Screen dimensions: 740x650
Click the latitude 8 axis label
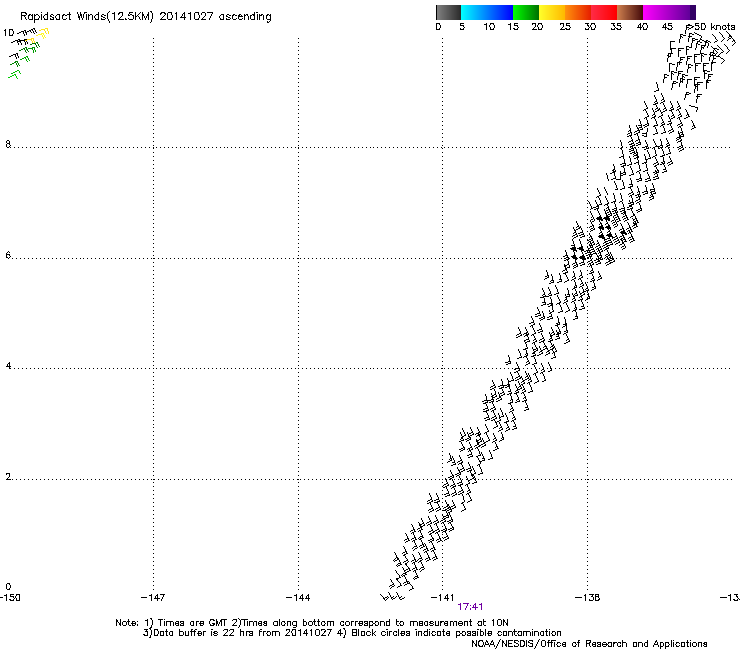[8, 144]
